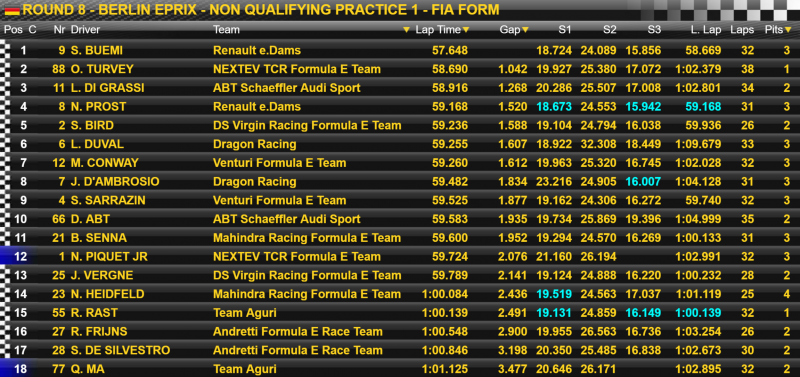Click the blue position marker for row 18
Image resolution: width=800 pixels, height=377 pixels.
click(14, 369)
